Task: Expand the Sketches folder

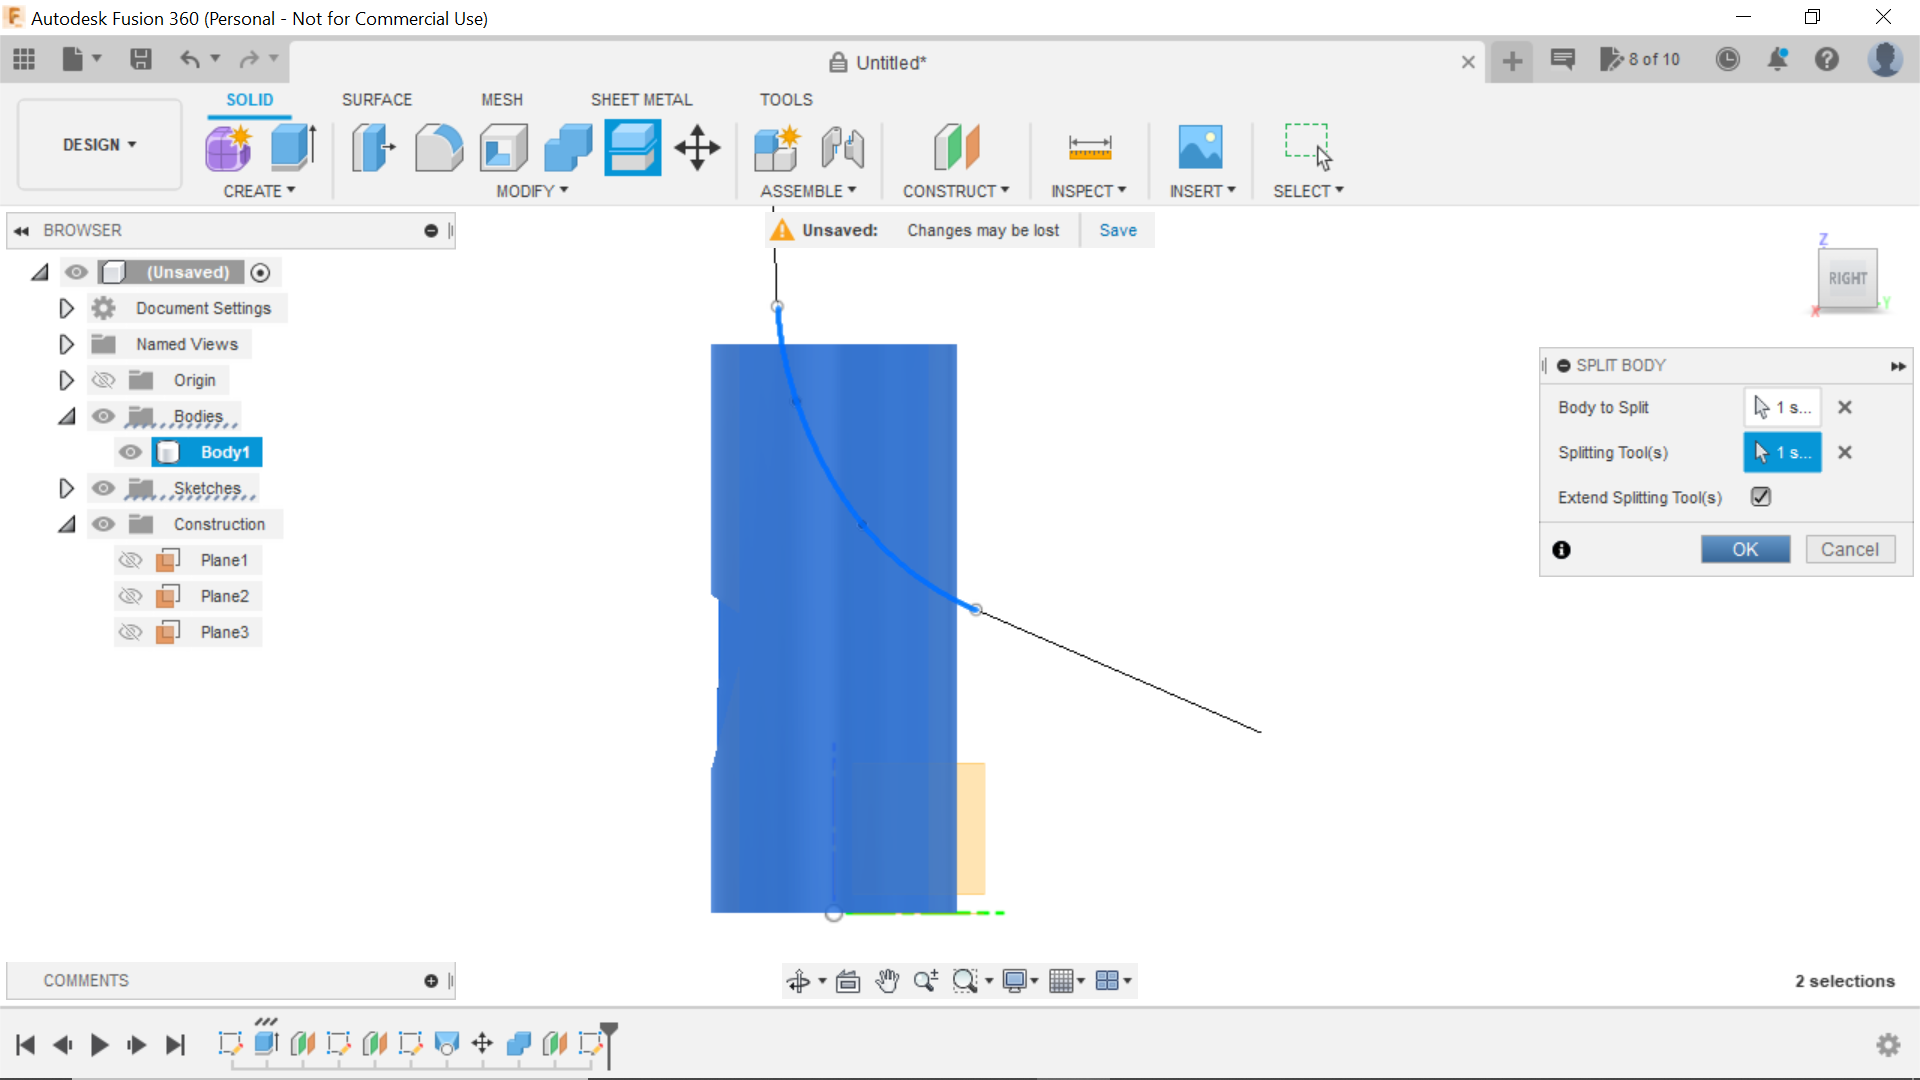Action: 66,488
